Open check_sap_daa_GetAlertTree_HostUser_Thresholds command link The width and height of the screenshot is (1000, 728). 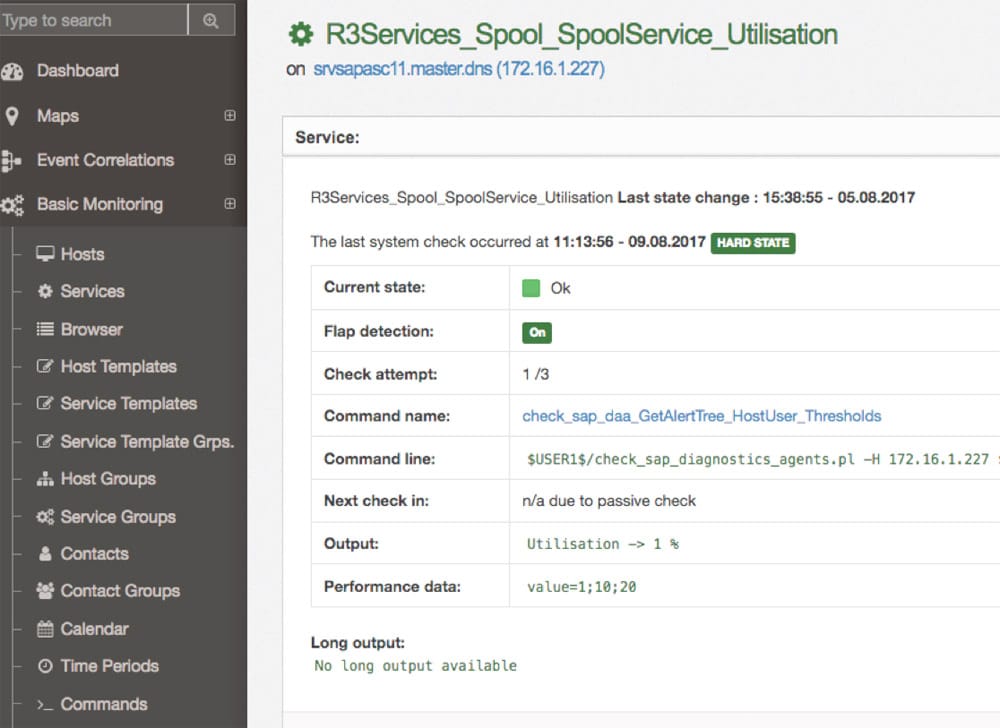[702, 416]
